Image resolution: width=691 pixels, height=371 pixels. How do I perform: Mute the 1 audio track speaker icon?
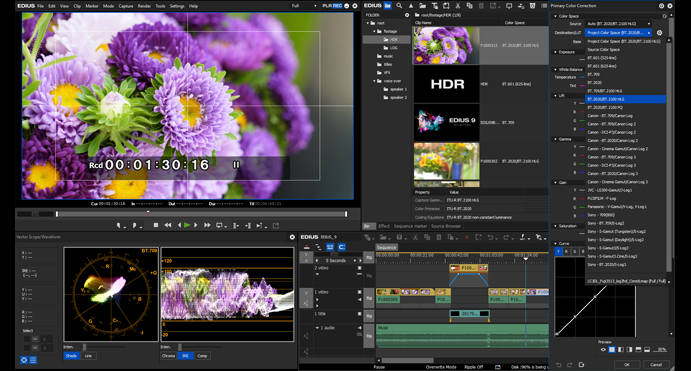click(x=360, y=328)
